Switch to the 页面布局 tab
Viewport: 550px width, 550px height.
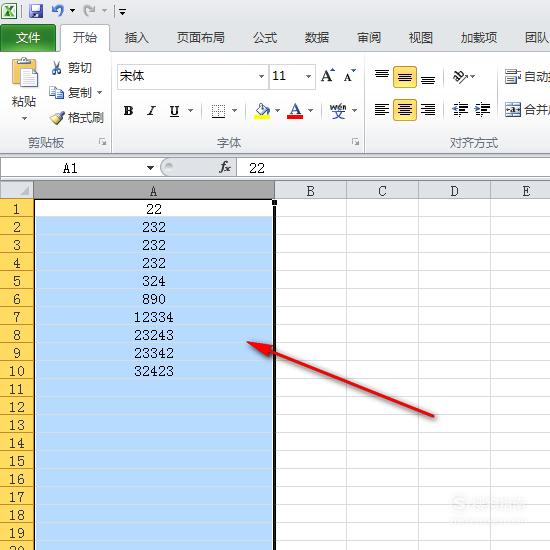coord(201,38)
